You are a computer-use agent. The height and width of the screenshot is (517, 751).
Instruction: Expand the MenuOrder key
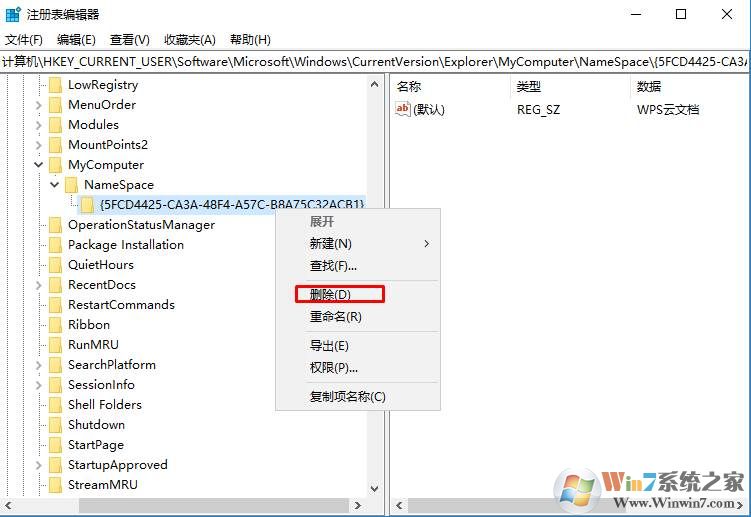tap(39, 105)
